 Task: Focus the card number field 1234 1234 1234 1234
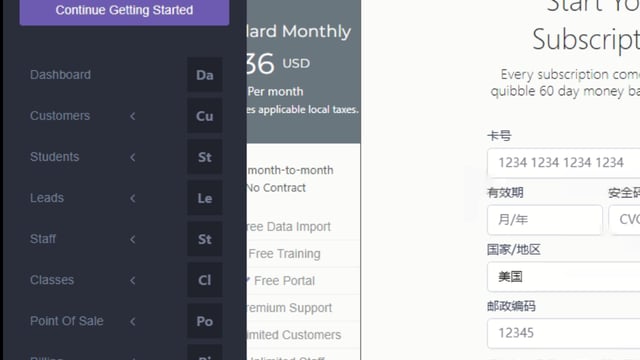[564, 163]
